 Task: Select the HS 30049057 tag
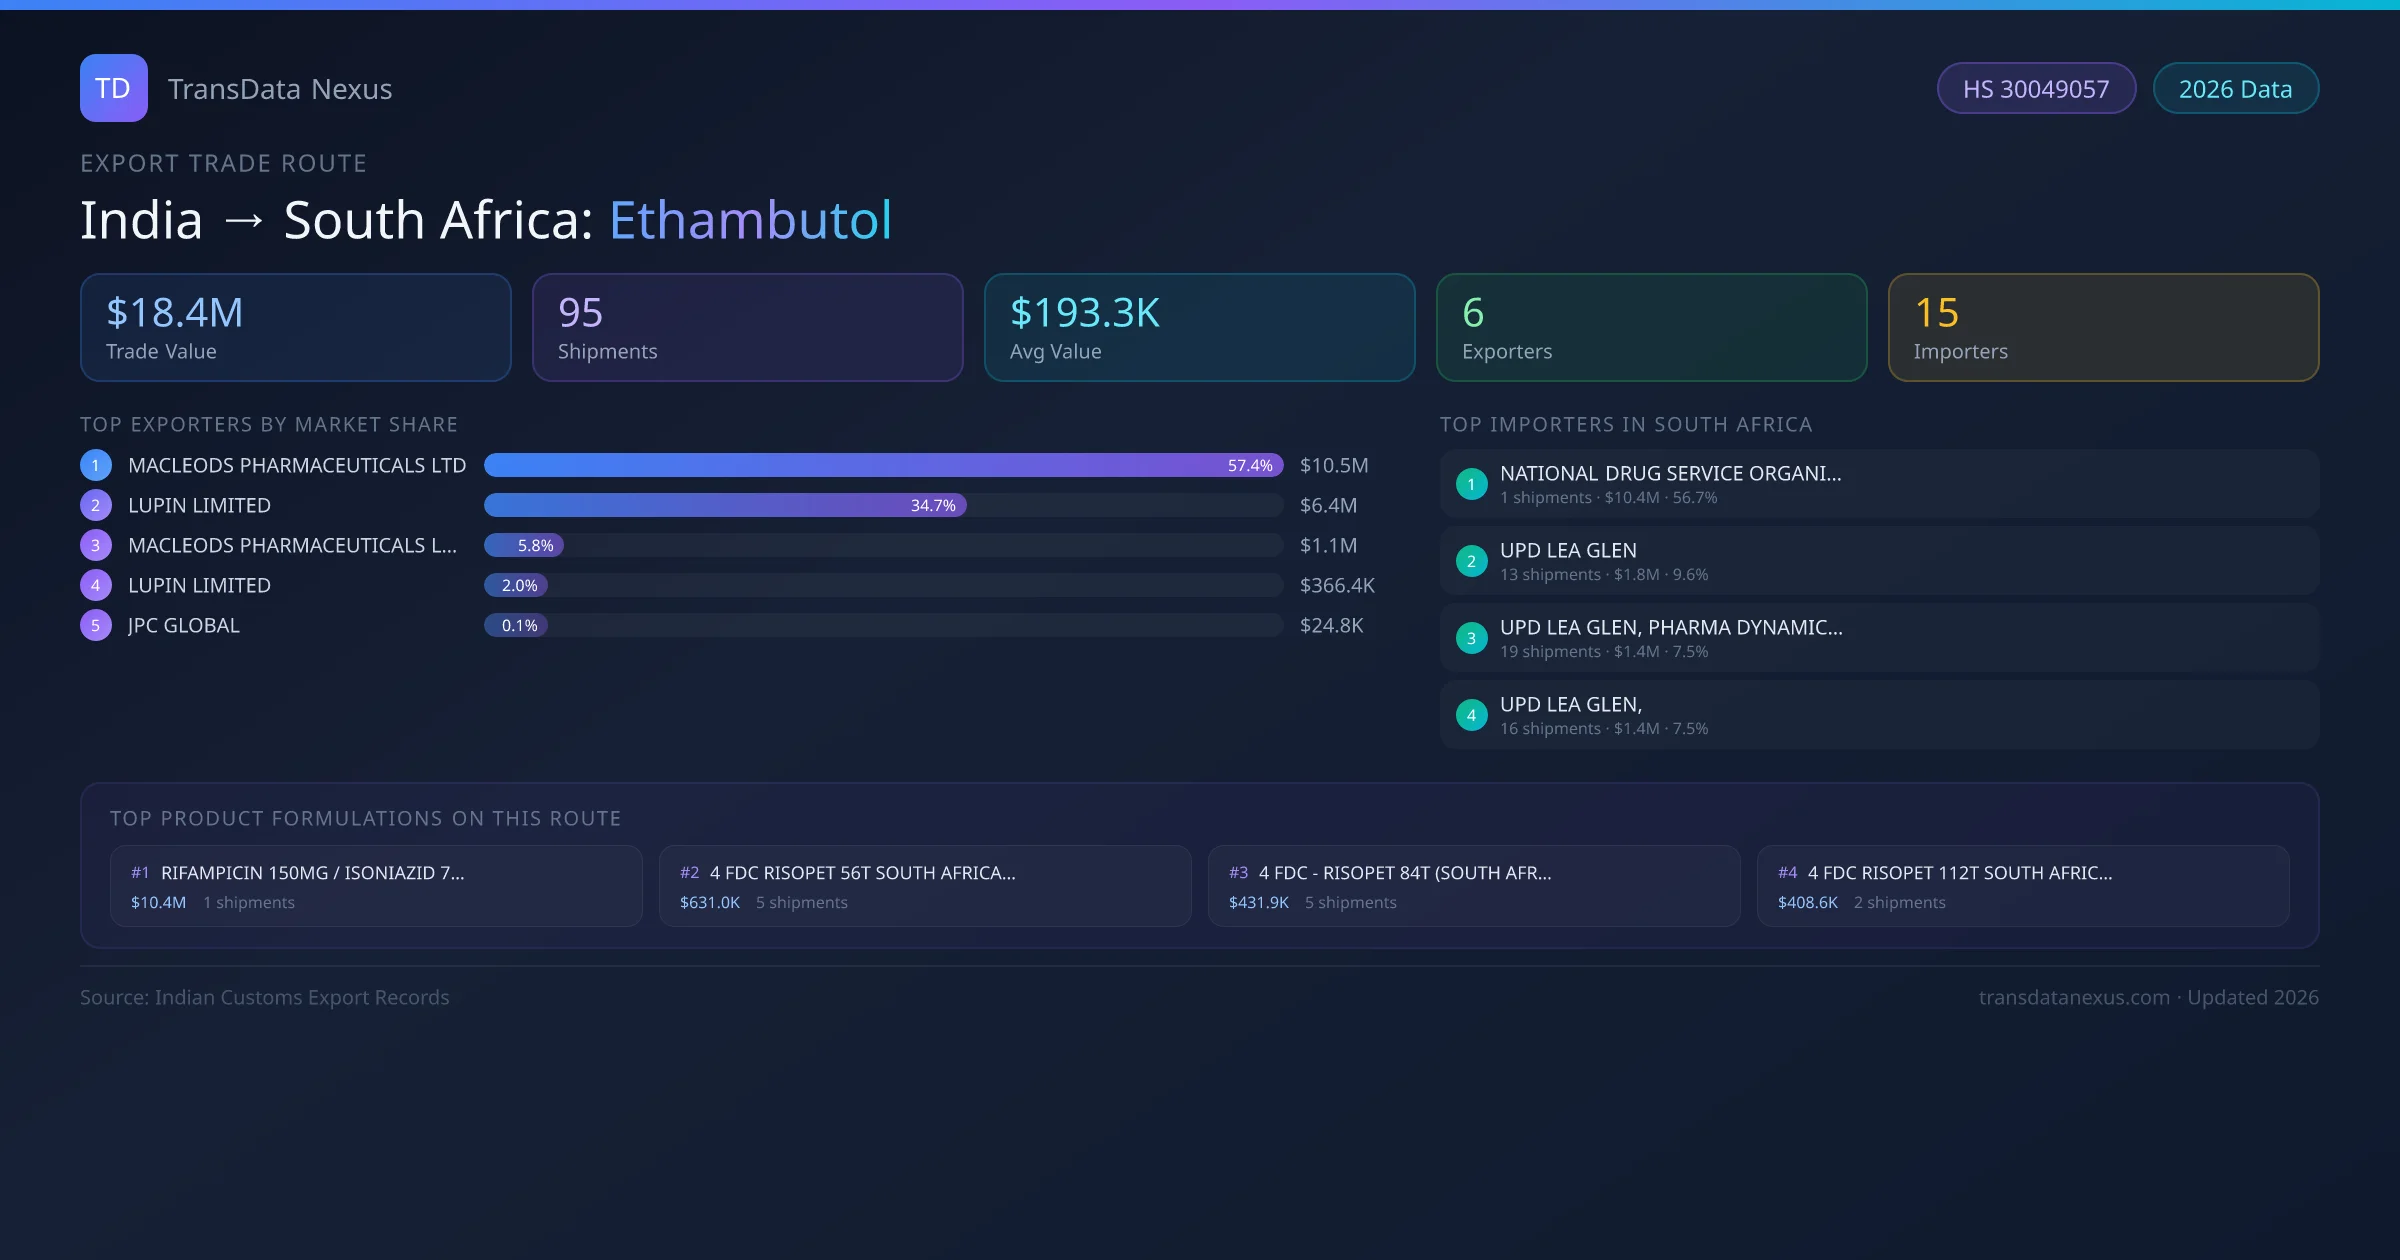point(2036,89)
